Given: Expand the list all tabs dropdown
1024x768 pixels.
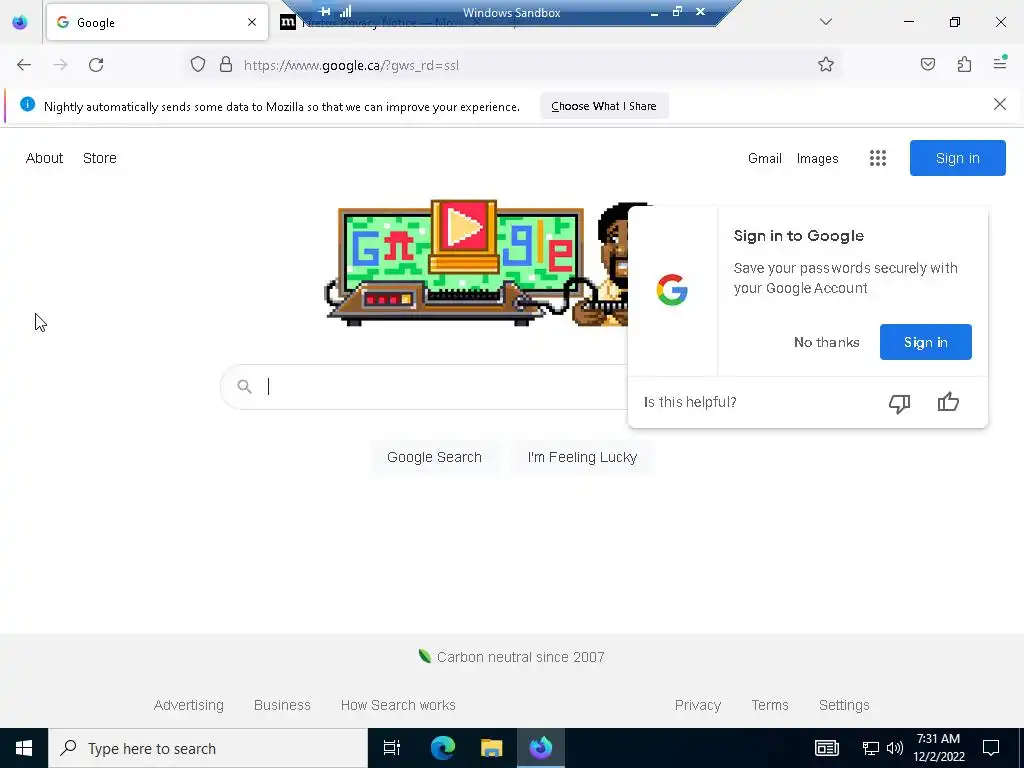Looking at the screenshot, I should tap(825, 22).
